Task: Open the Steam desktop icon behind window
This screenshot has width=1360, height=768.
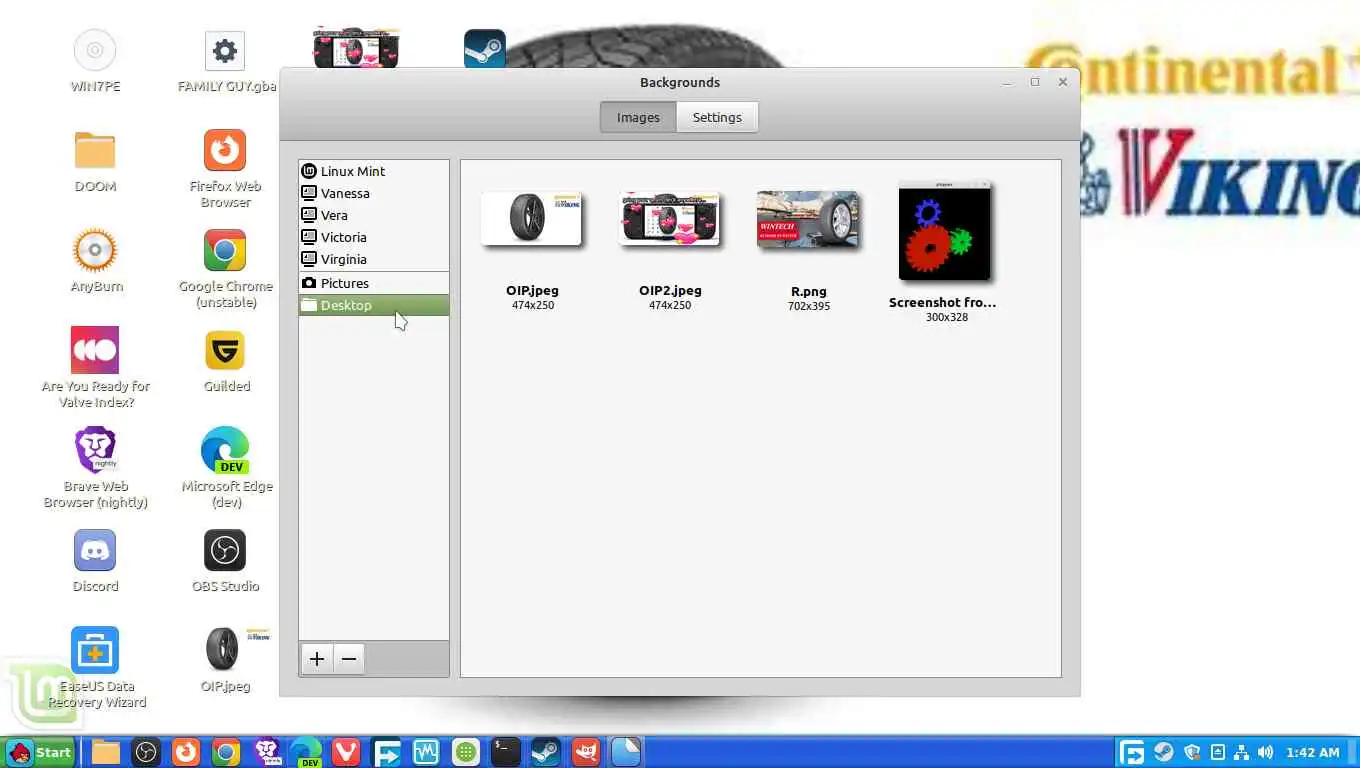Action: (x=485, y=48)
